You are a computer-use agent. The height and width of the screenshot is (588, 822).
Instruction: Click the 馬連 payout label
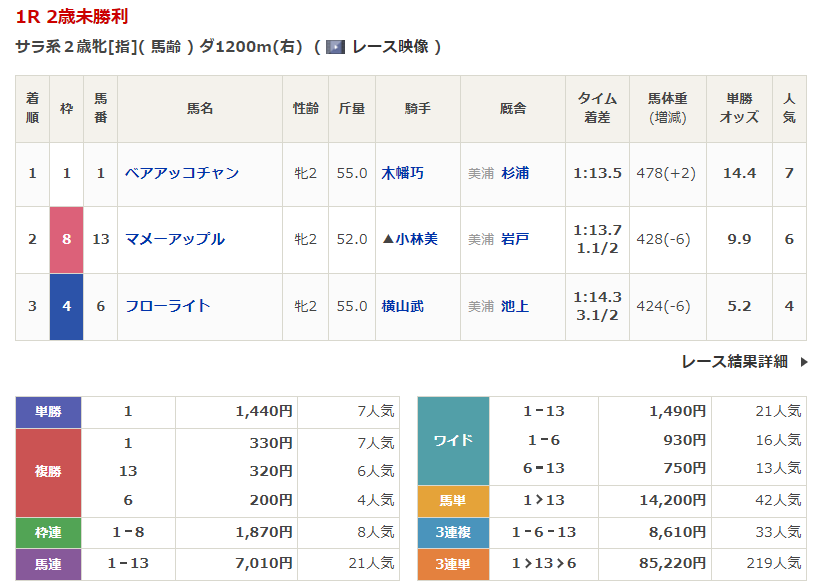[49, 564]
